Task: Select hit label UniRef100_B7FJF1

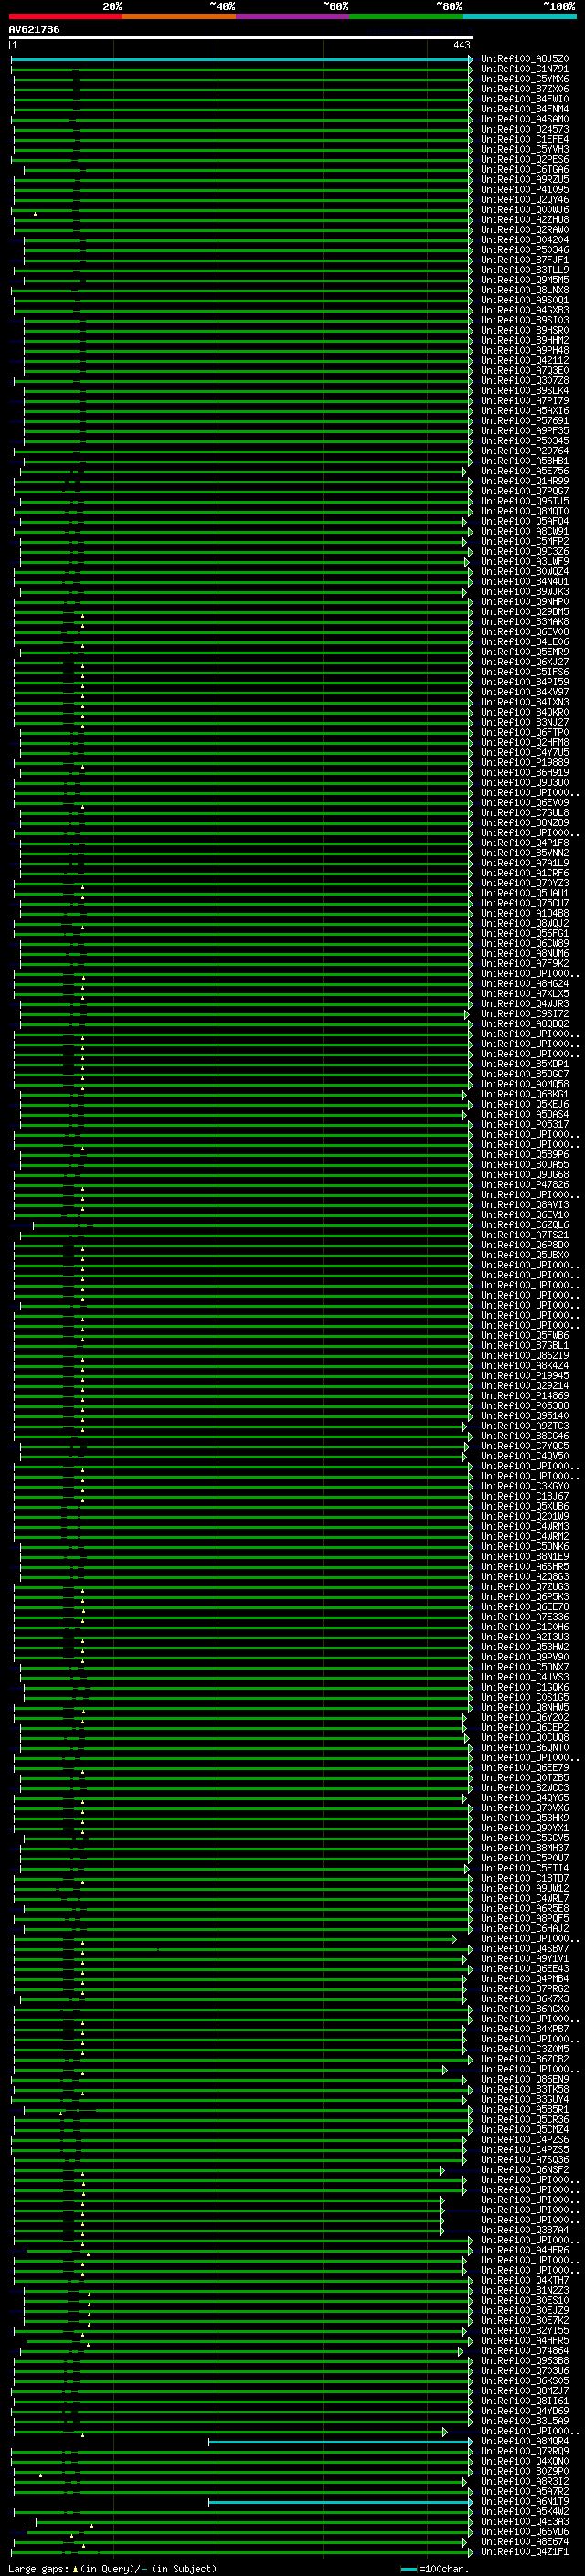Action: [x=525, y=260]
